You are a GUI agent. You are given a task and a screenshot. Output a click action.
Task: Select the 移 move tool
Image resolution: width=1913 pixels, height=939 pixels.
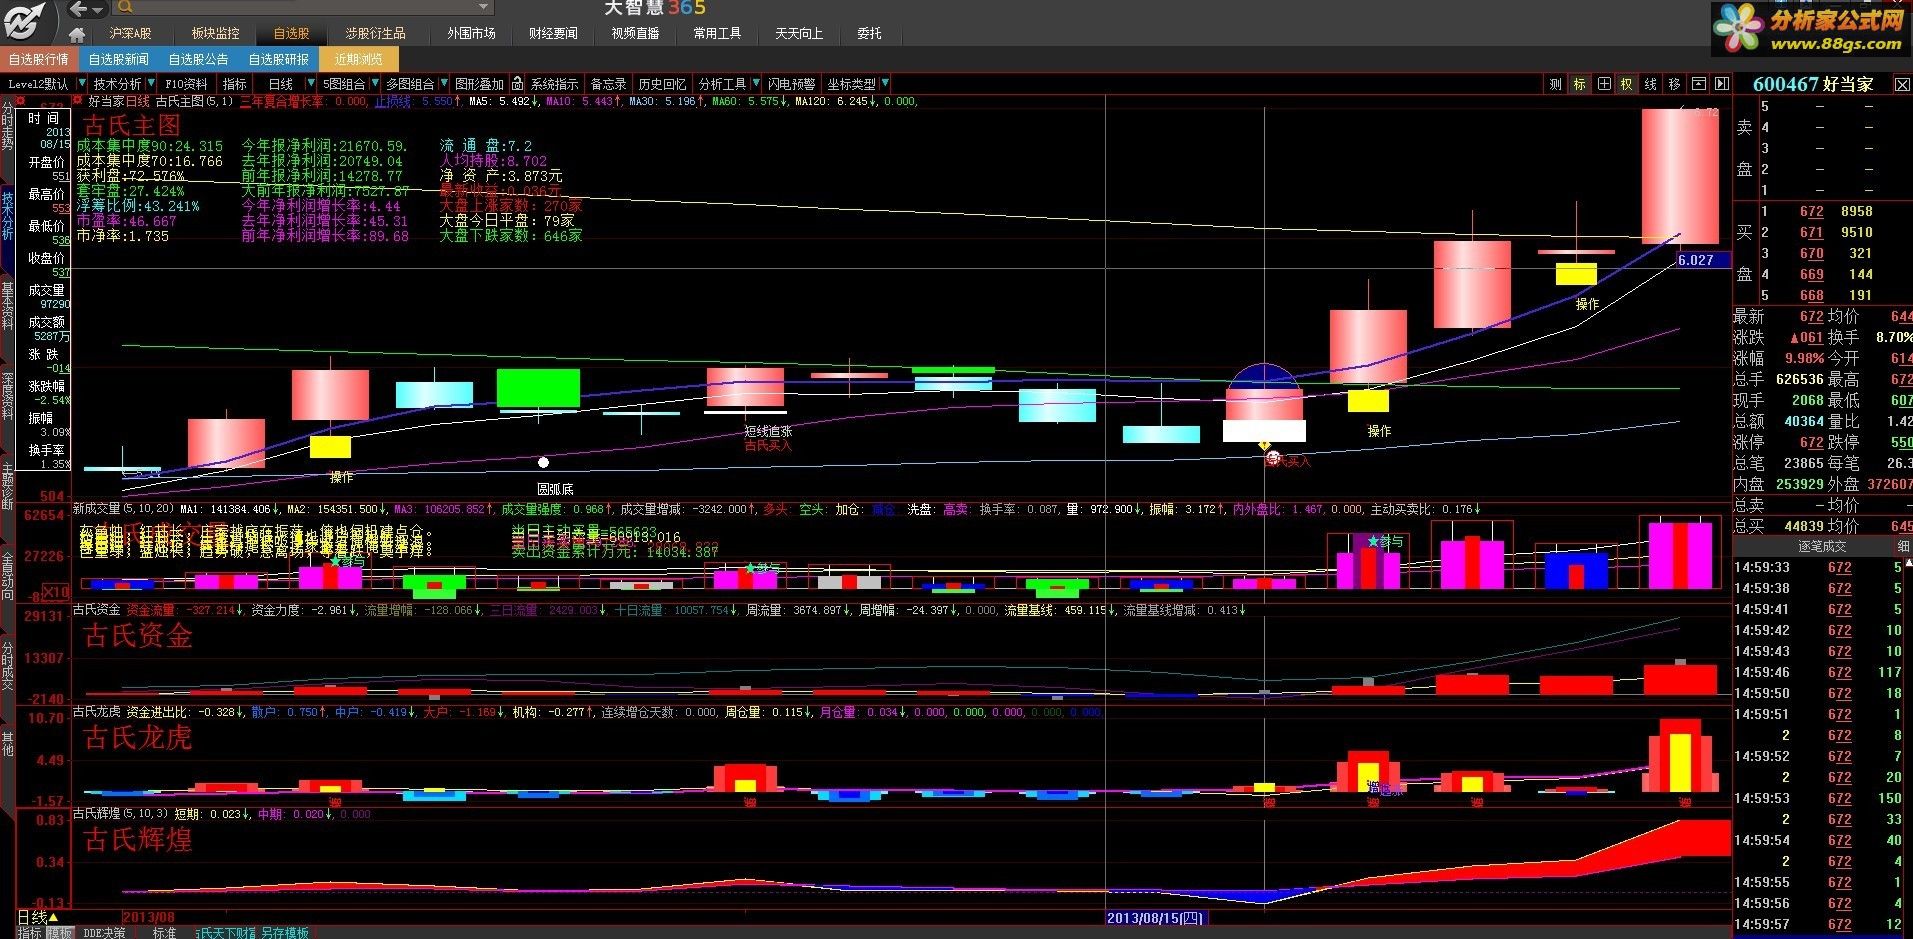pos(1675,84)
